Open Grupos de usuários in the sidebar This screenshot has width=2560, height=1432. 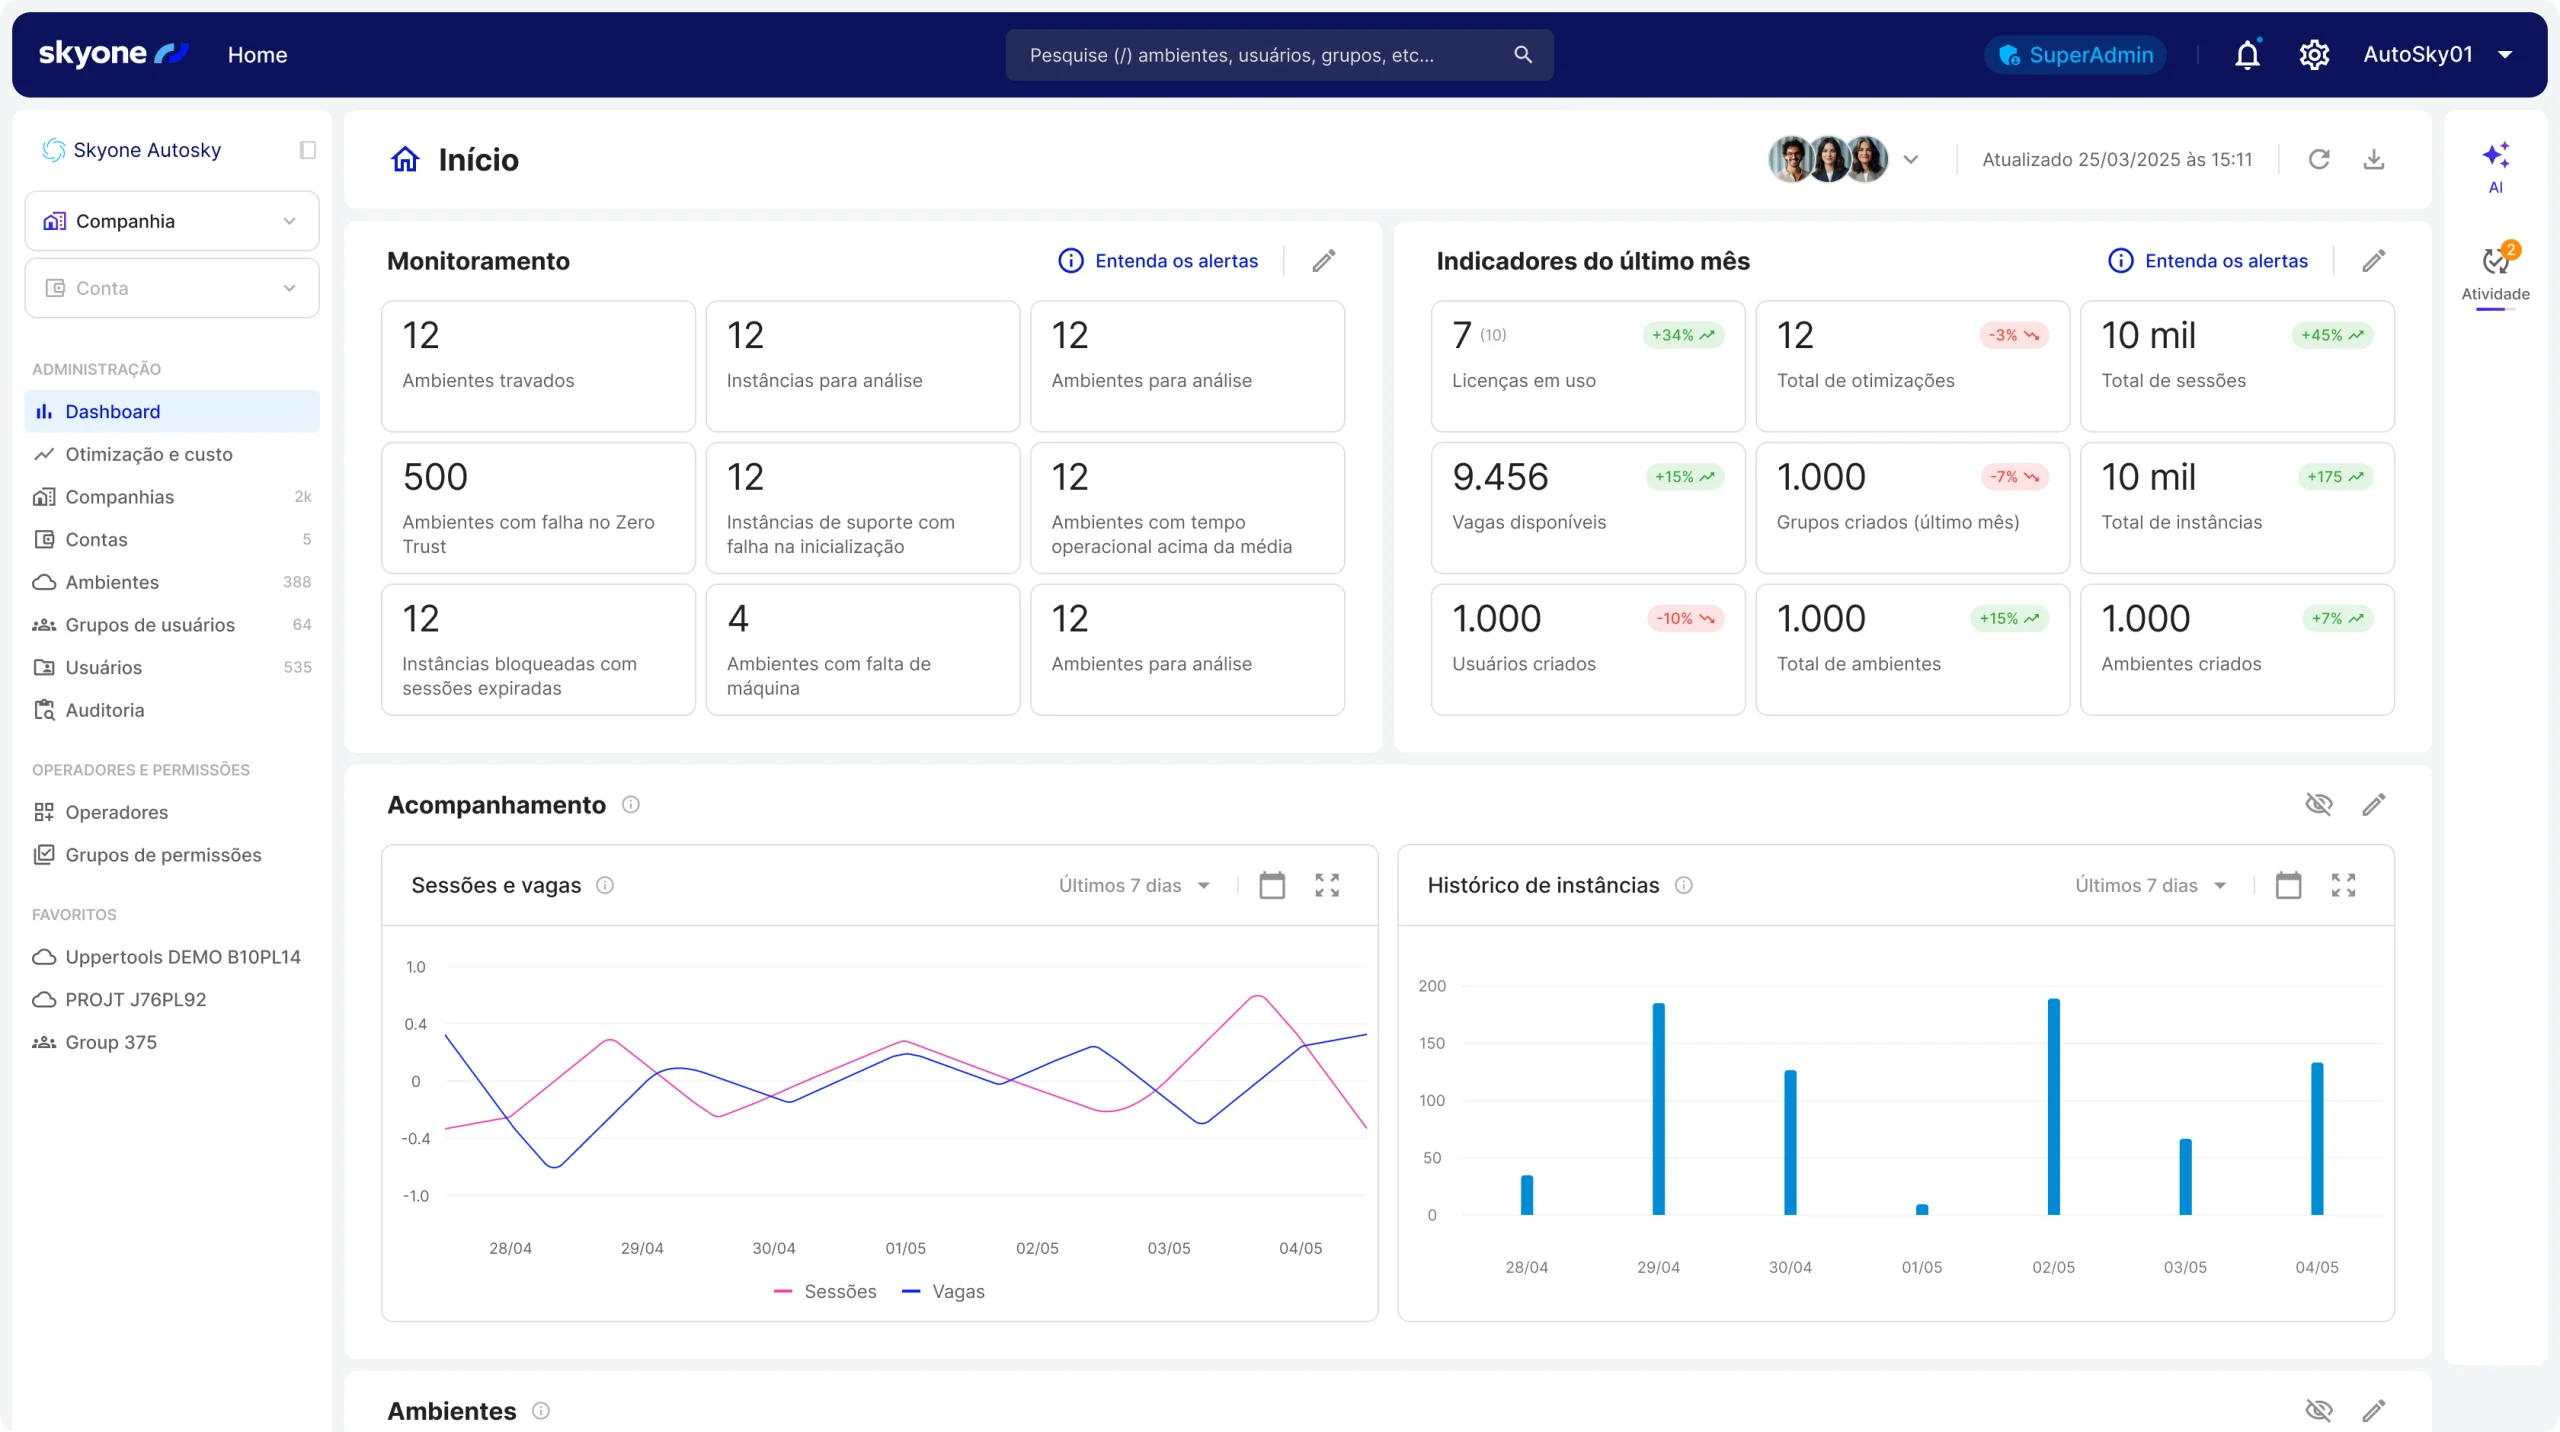(x=150, y=625)
